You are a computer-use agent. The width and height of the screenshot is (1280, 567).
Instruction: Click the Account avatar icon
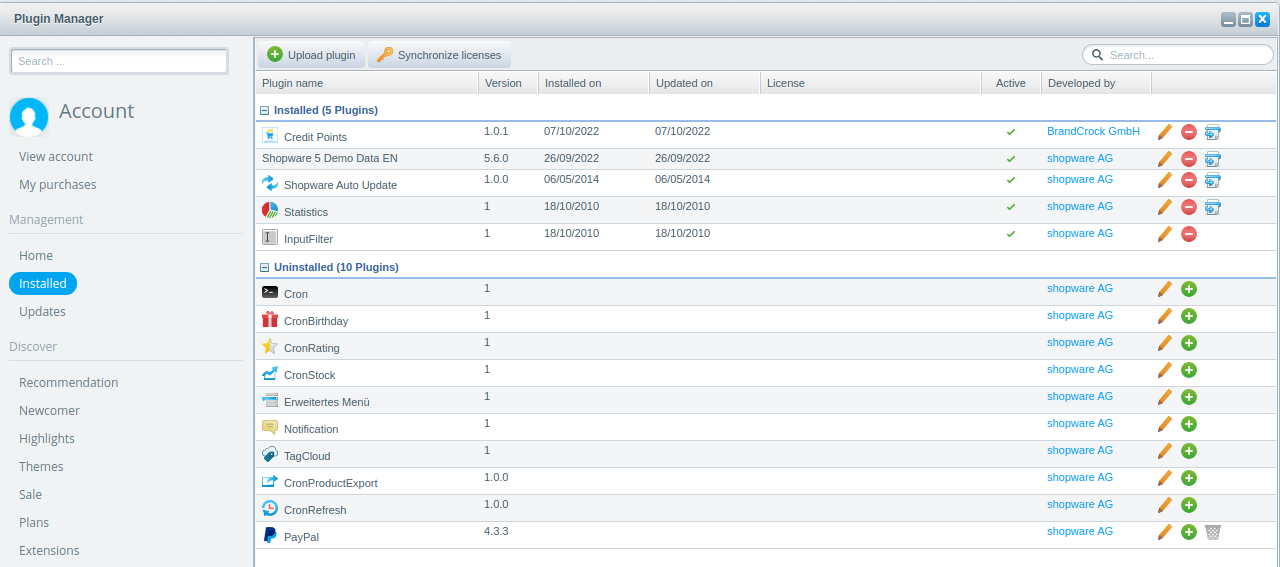(29, 117)
